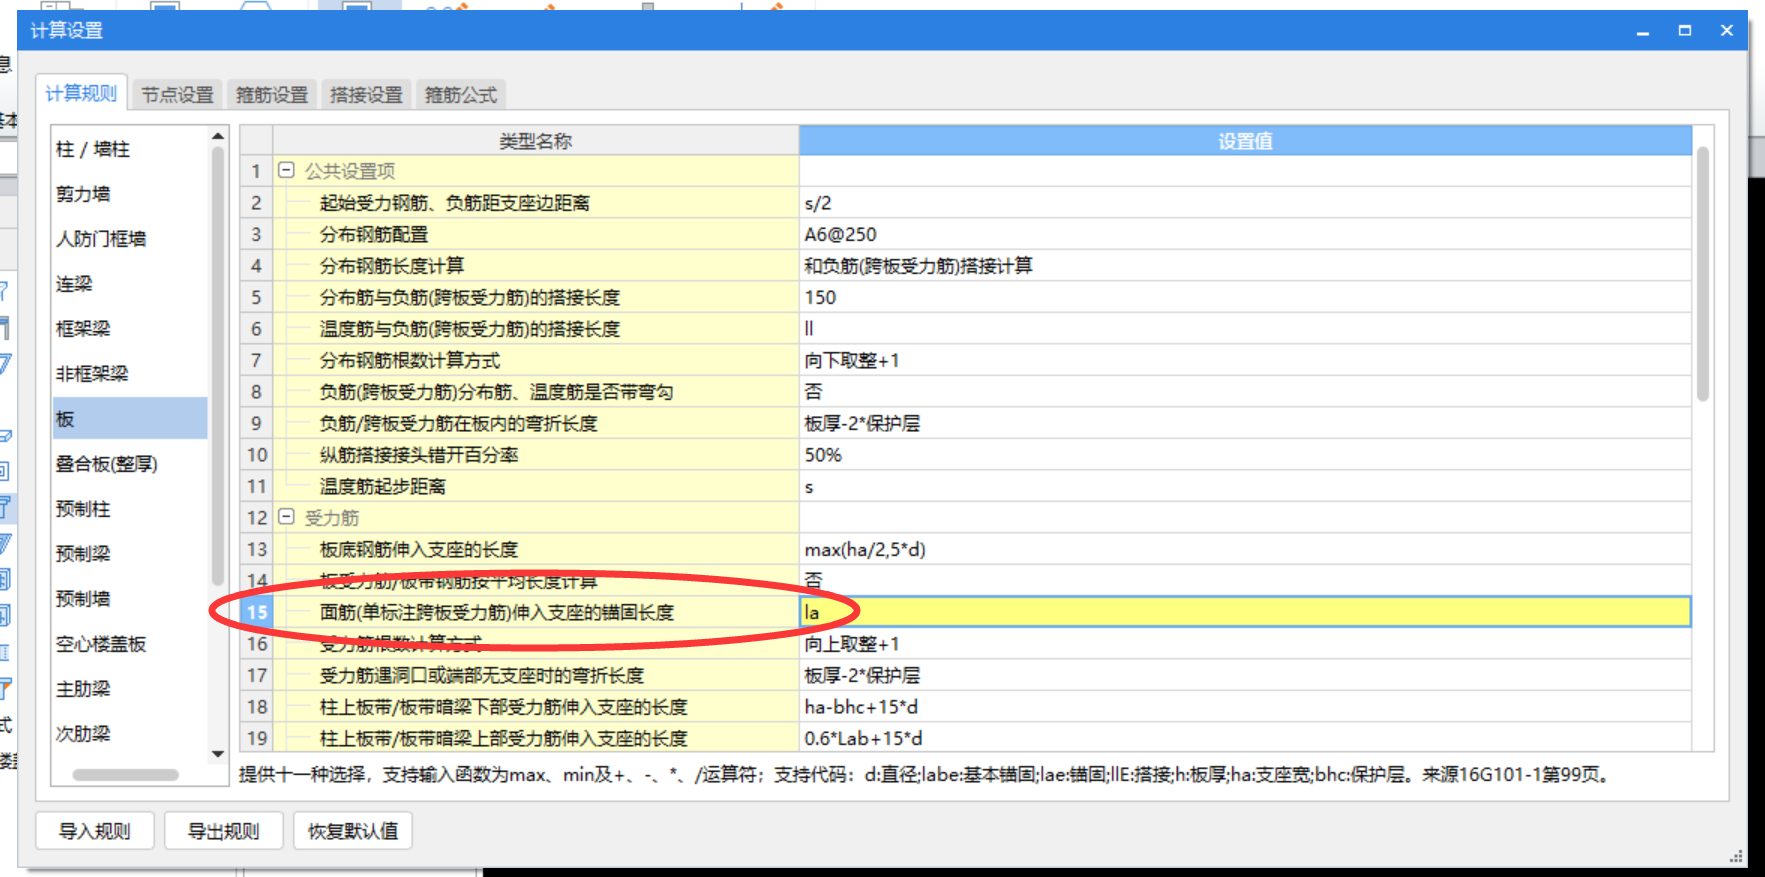Click the 150 value cell
This screenshot has width=1765, height=877.
1245,297
